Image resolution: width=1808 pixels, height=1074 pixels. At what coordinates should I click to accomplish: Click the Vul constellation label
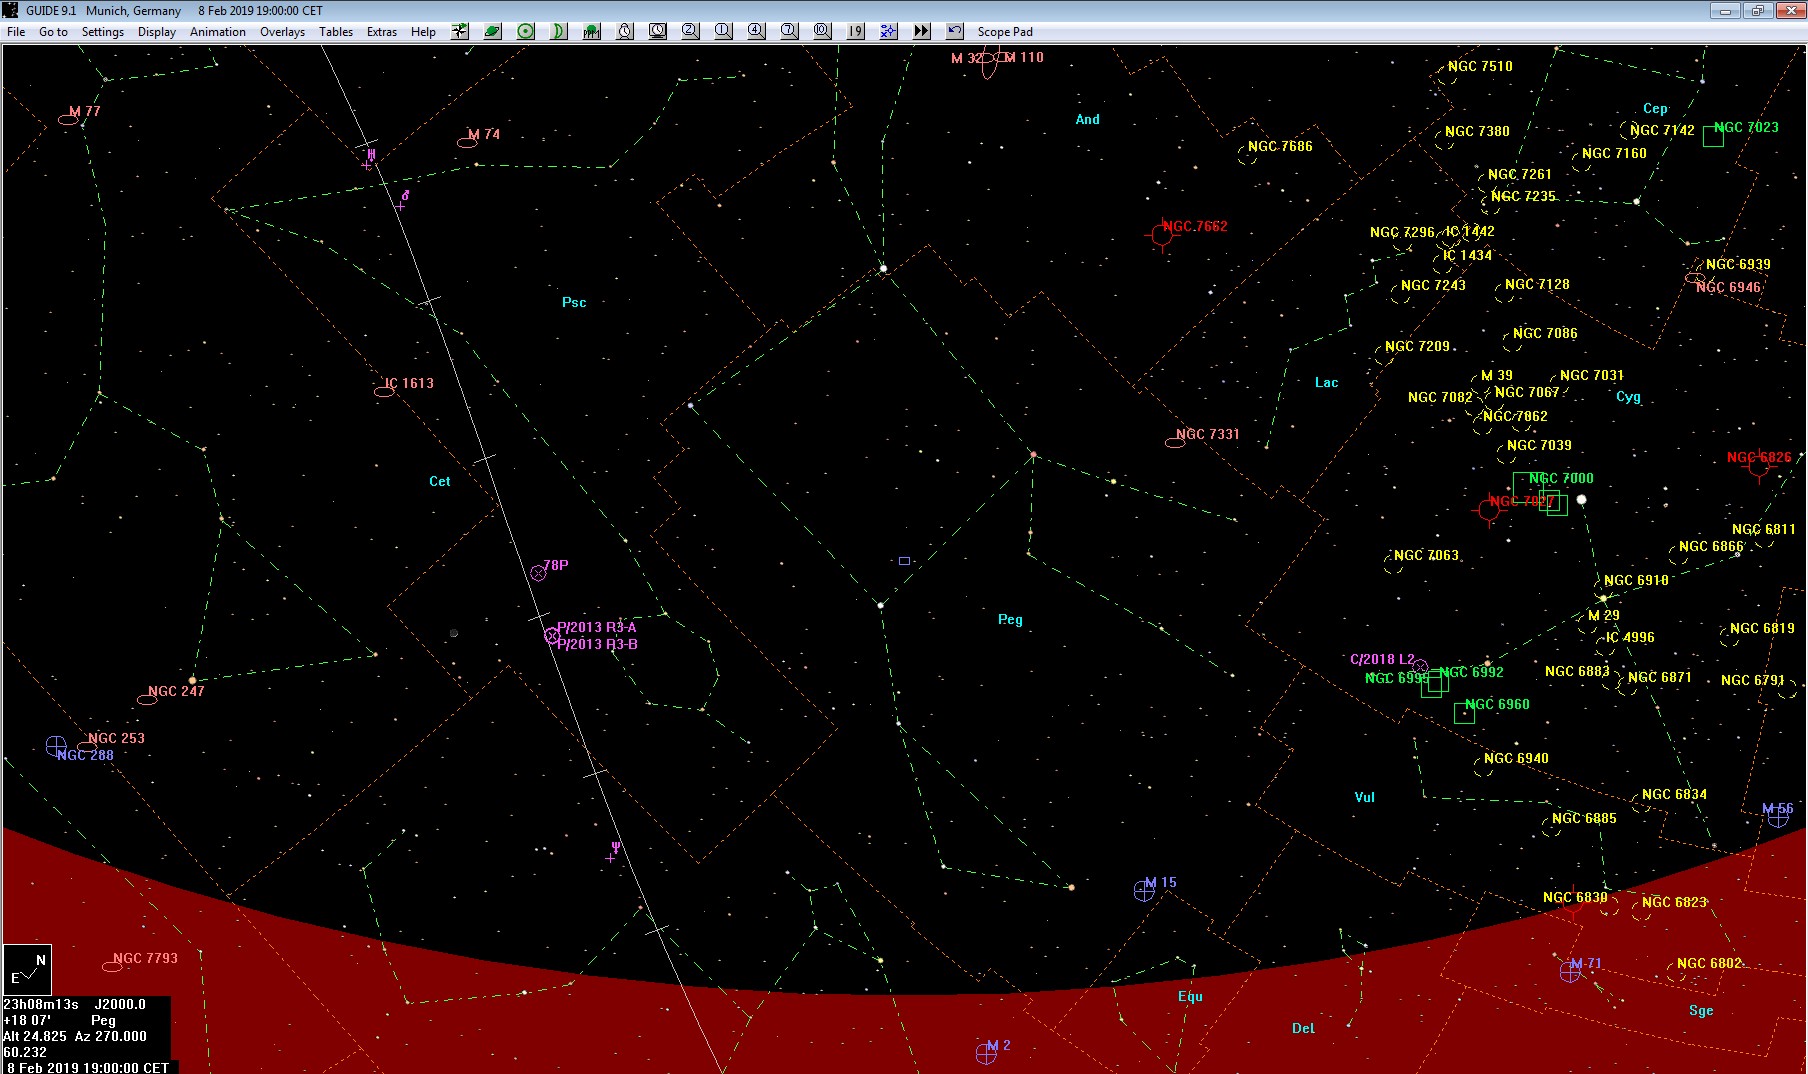1364,797
